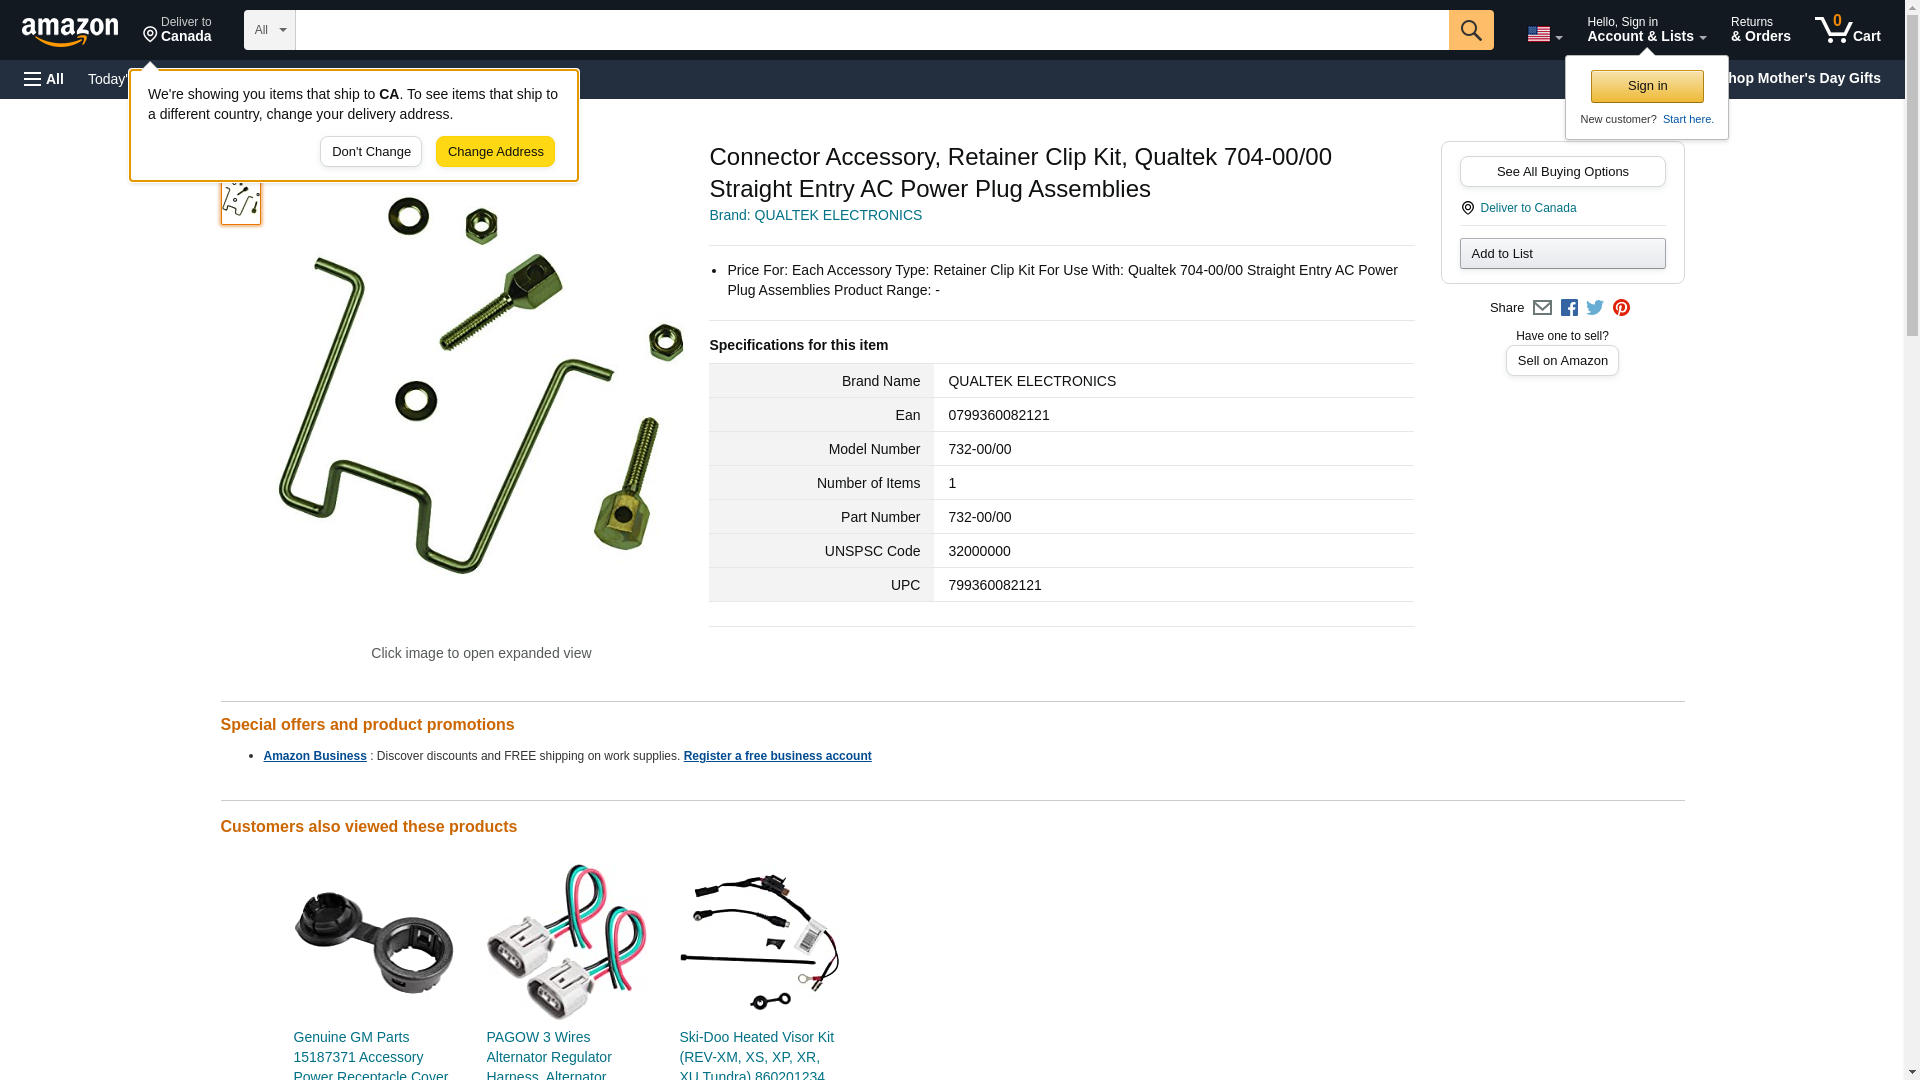Share product on Pinterest icon
This screenshot has width=1920, height=1080.
(x=1621, y=308)
